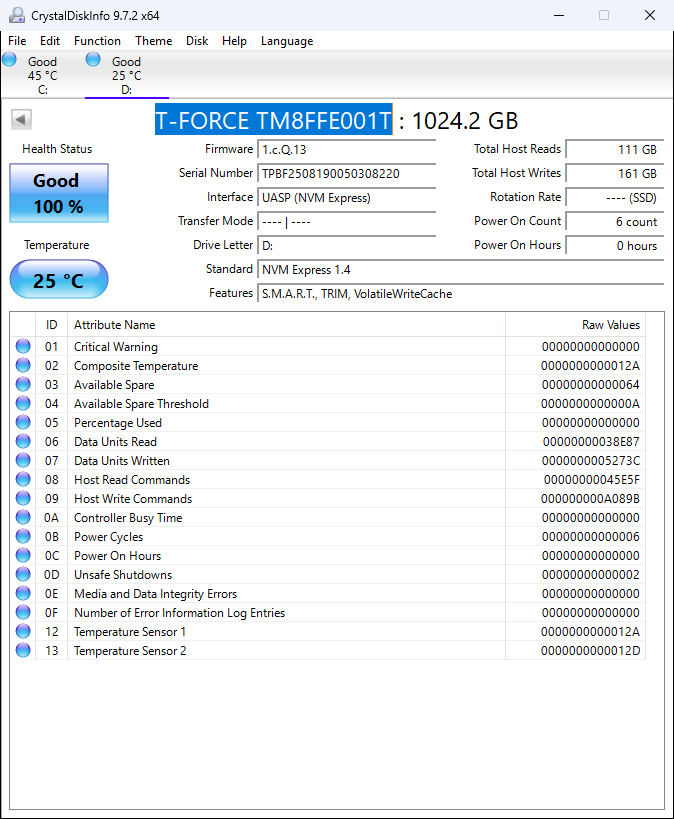
Task: Select the Data Units Written attribute name
Action: pyautogui.click(x=122, y=461)
